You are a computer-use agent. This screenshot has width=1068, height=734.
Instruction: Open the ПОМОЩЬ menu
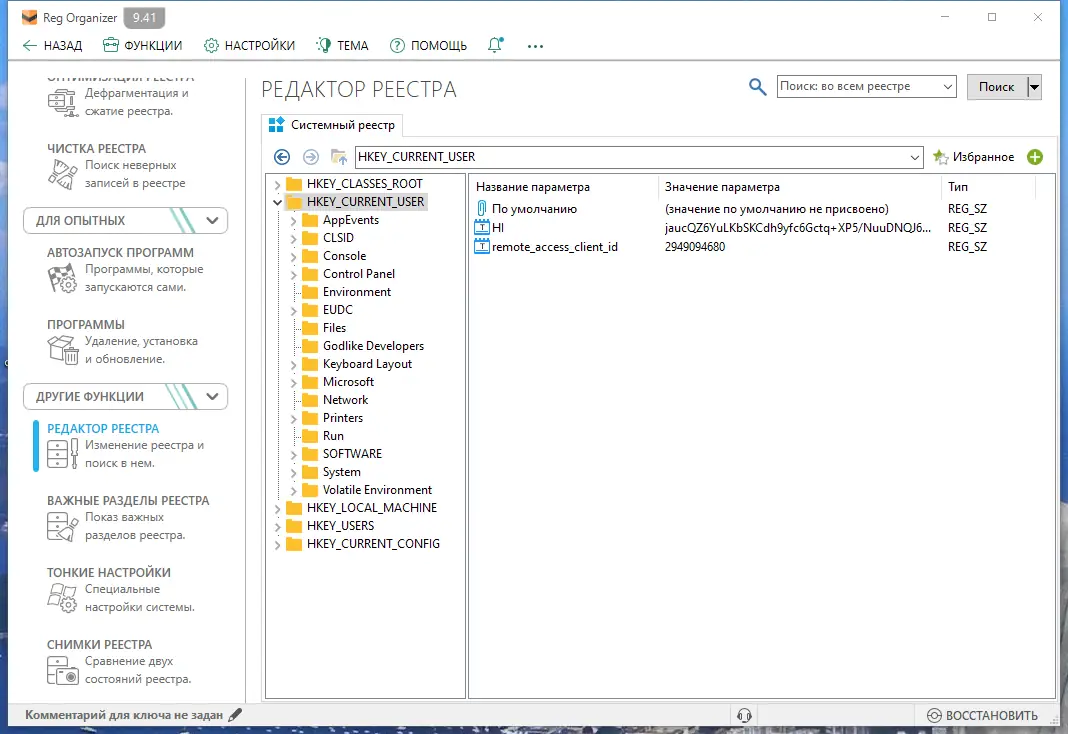click(428, 46)
